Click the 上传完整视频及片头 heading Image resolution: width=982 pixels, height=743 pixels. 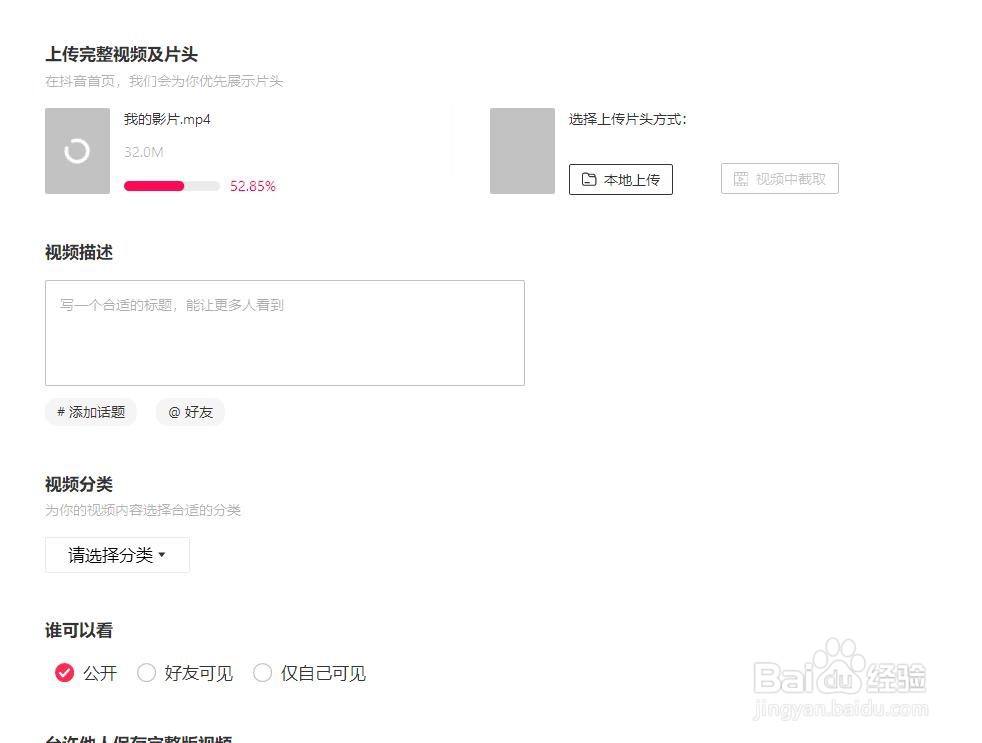[x=121, y=54]
